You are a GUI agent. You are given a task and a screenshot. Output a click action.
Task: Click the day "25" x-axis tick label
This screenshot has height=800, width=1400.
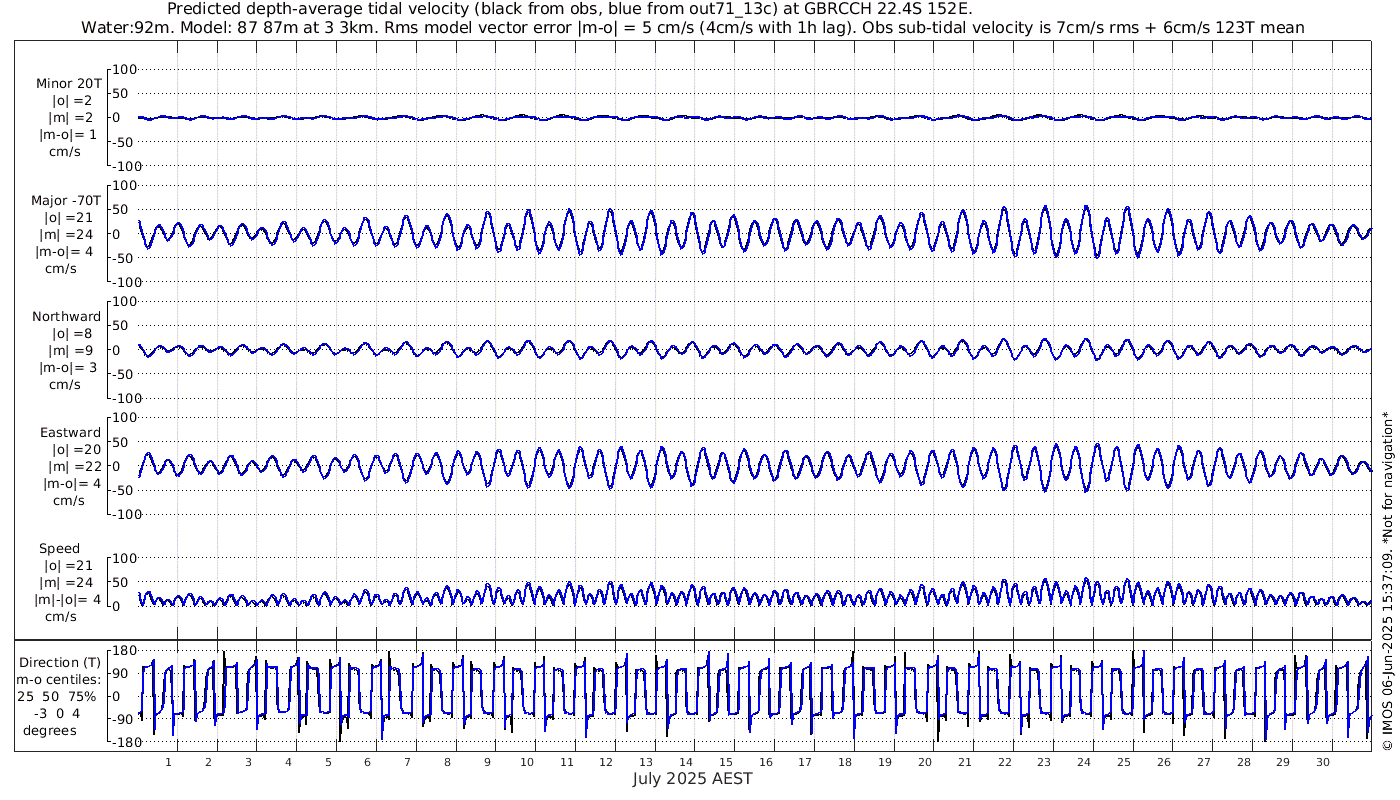pos(1123,762)
